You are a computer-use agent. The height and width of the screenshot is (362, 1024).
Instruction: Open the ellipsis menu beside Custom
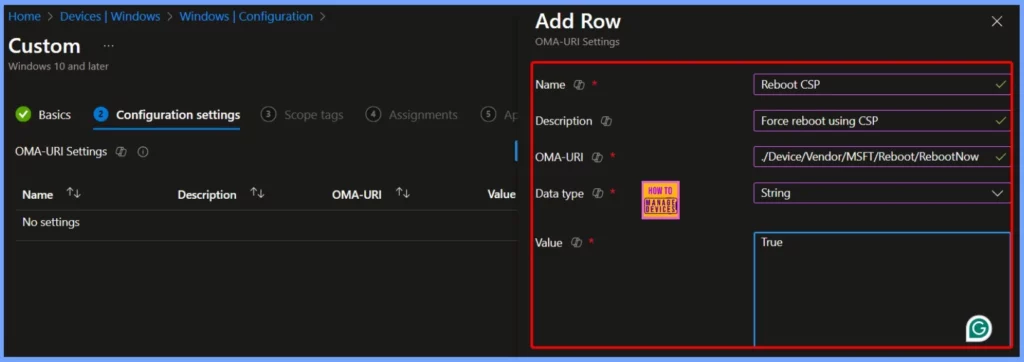pos(108,46)
